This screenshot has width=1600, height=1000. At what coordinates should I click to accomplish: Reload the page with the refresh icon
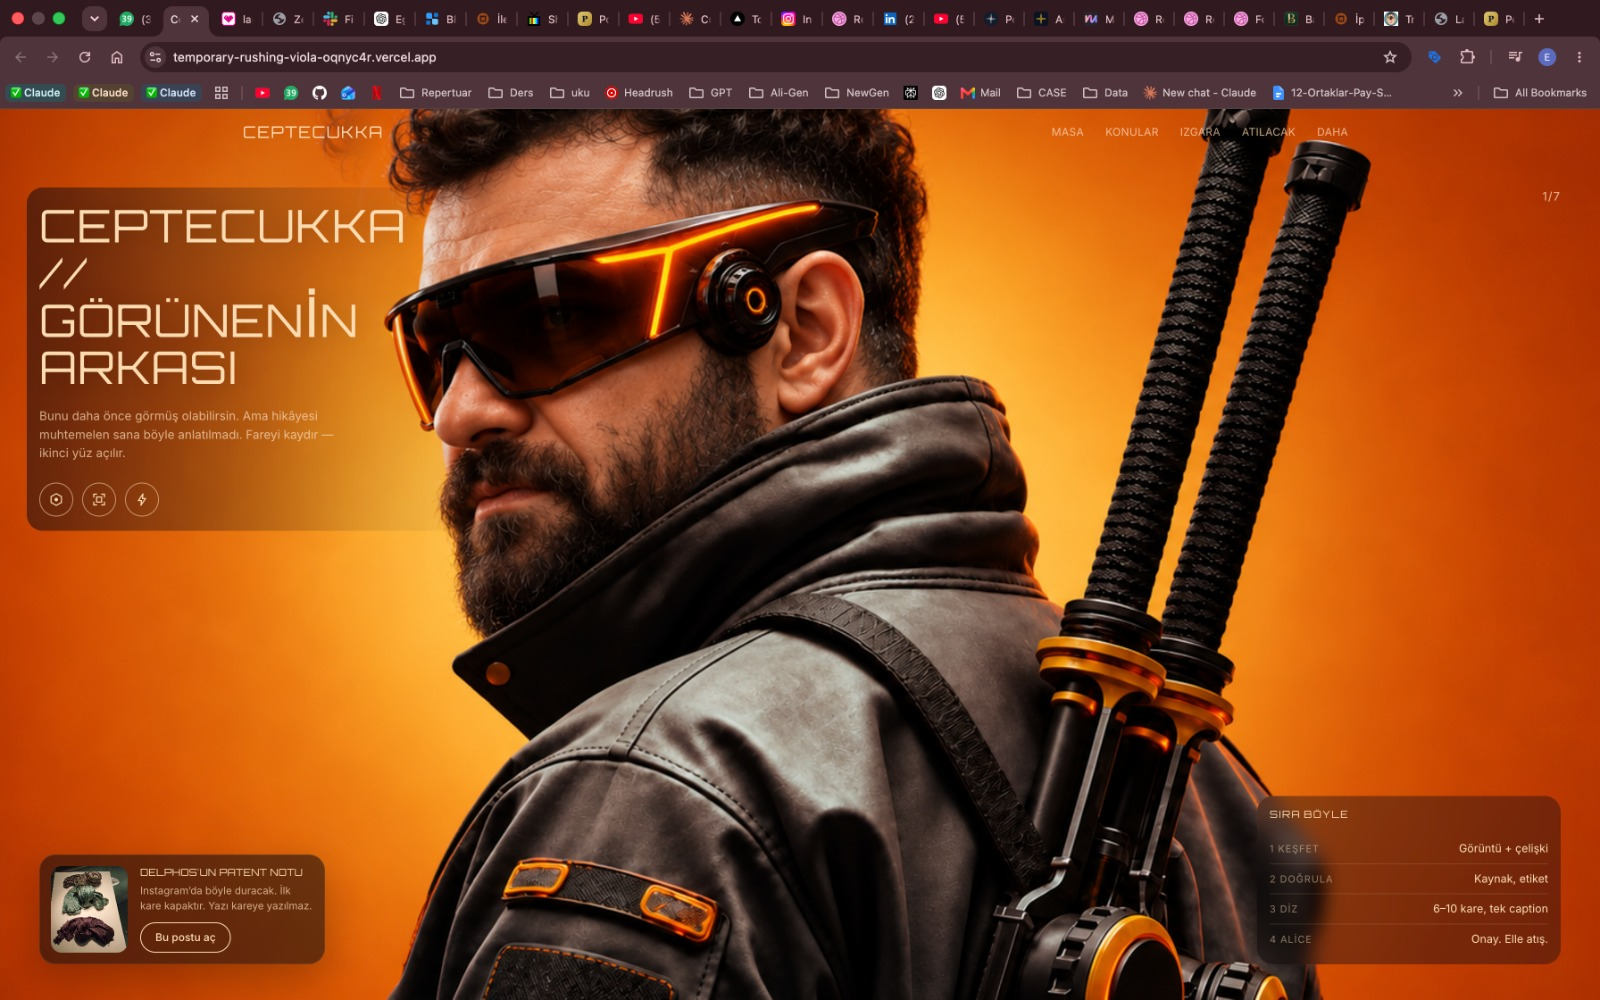point(85,57)
